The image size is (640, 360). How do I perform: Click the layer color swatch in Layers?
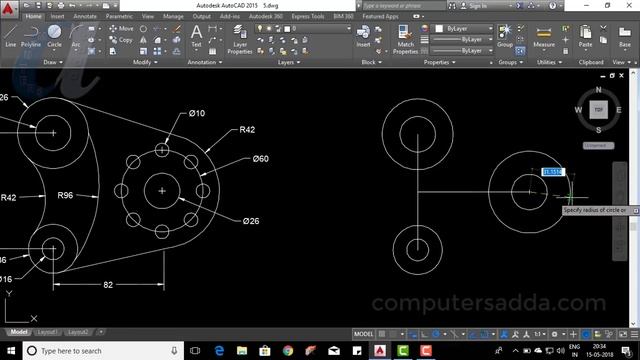tap(287, 29)
